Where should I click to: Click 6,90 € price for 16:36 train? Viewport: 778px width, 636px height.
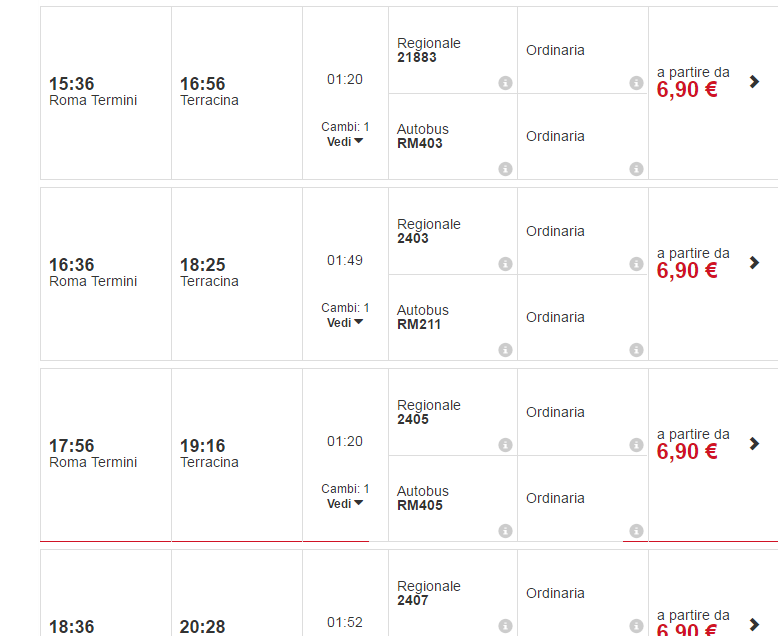click(687, 271)
